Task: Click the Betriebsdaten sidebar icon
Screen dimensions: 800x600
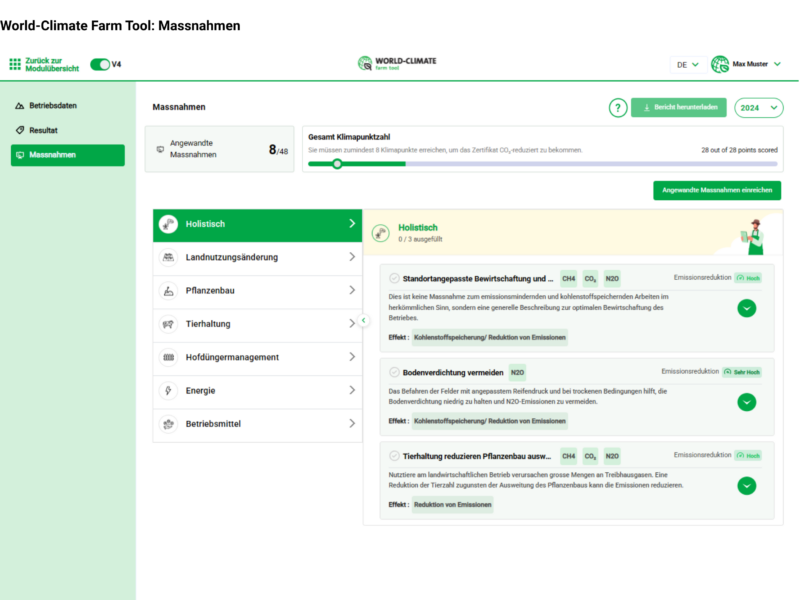Action: pyautogui.click(x=20, y=106)
